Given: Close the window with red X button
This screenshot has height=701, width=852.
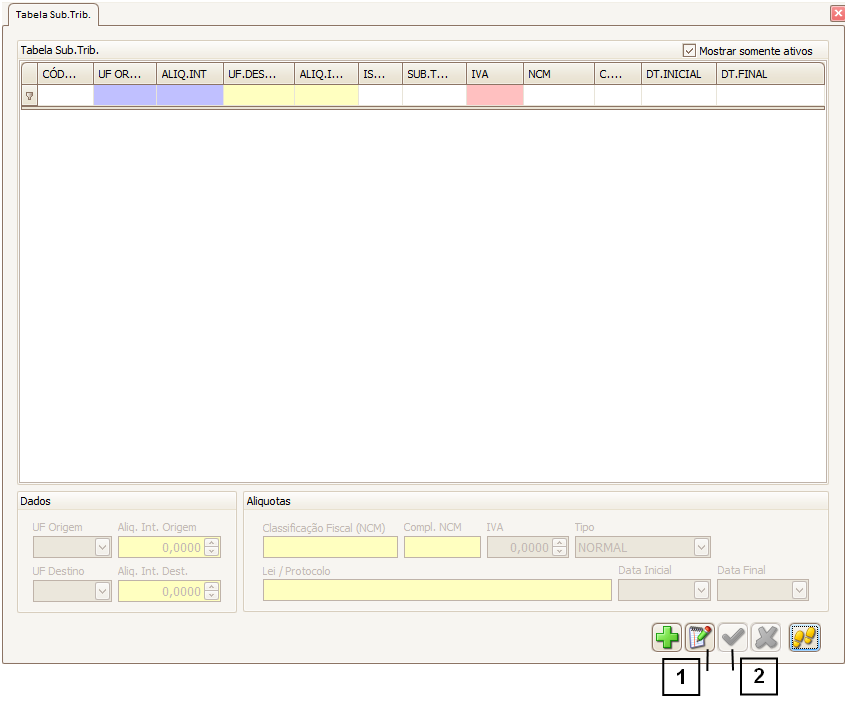Looking at the screenshot, I should point(837,14).
